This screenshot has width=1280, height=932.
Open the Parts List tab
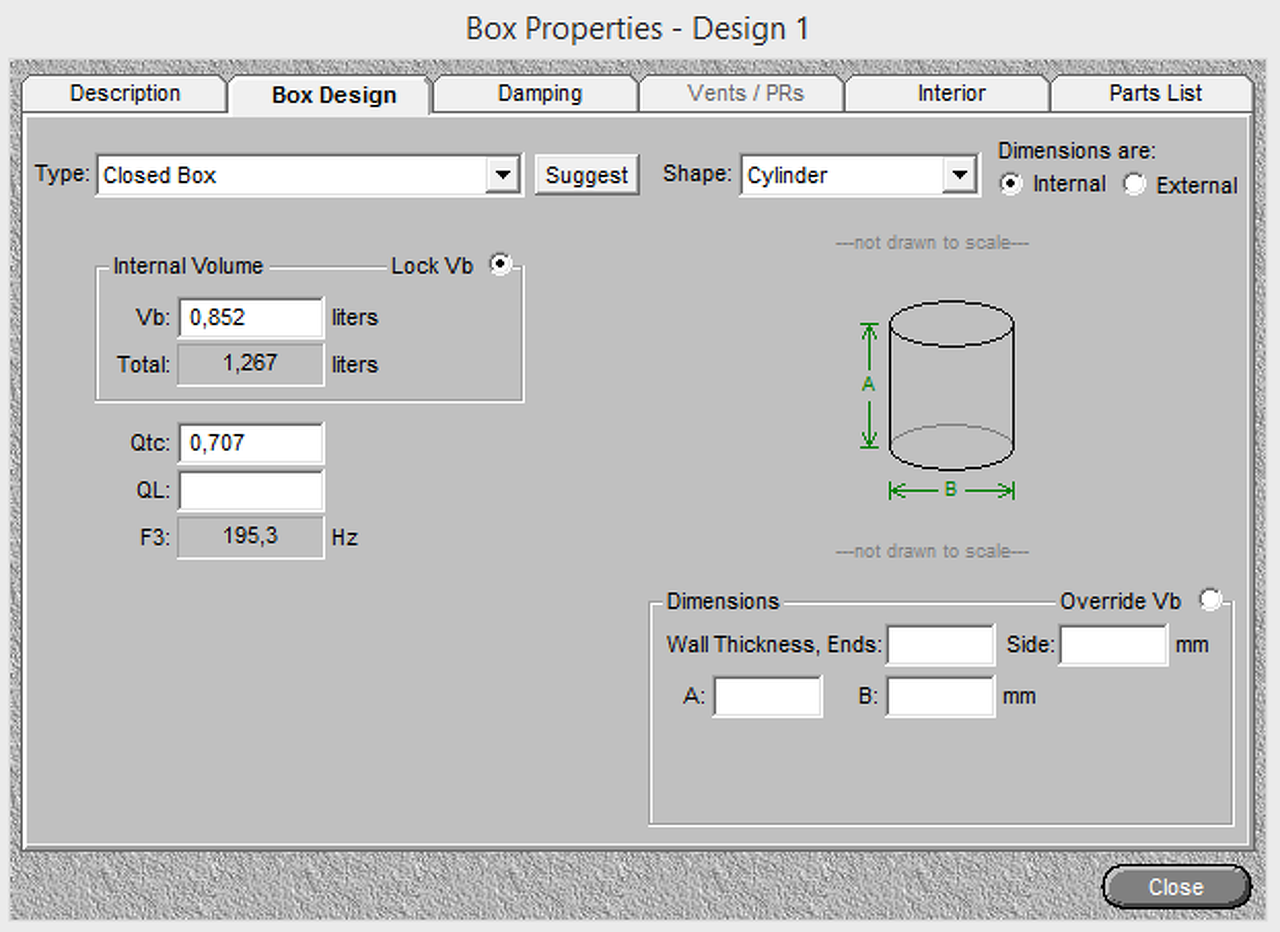point(1155,94)
